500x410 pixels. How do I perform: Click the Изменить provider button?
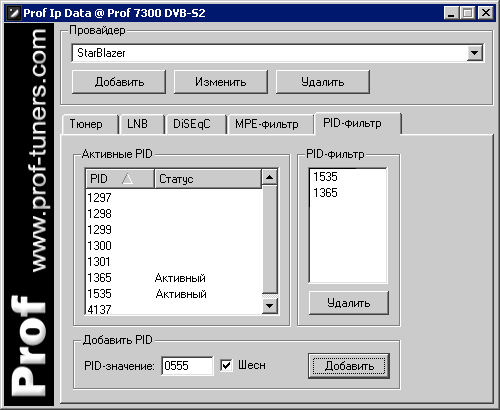click(x=221, y=82)
